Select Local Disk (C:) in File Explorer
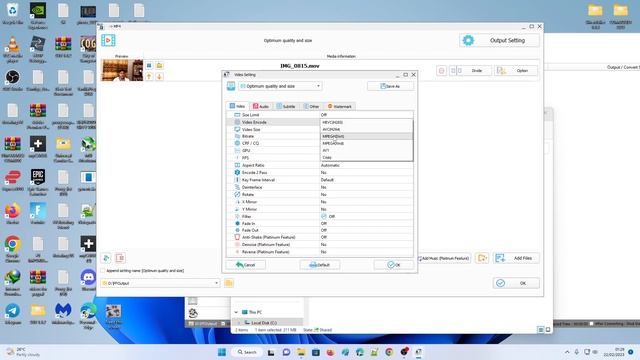This screenshot has width=640, height=360. [x=264, y=323]
